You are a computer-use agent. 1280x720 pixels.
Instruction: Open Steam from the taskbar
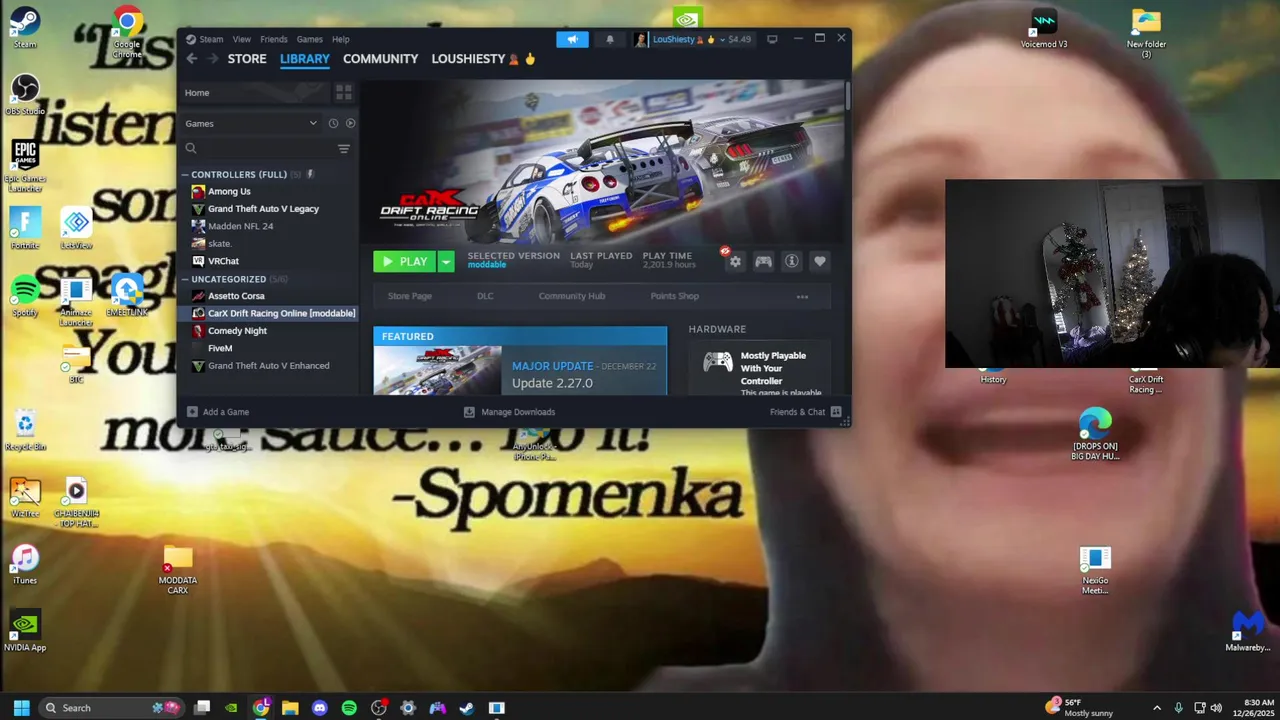(x=466, y=708)
